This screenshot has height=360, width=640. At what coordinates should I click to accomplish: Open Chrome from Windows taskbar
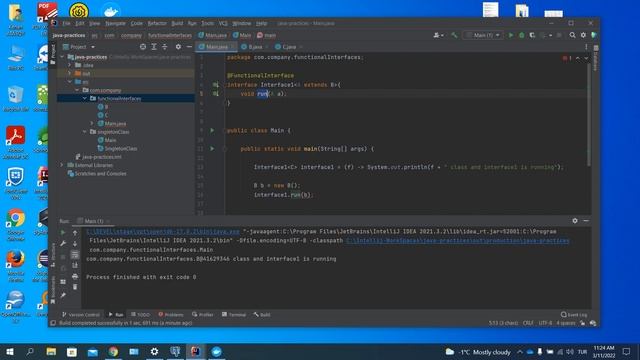113,352
